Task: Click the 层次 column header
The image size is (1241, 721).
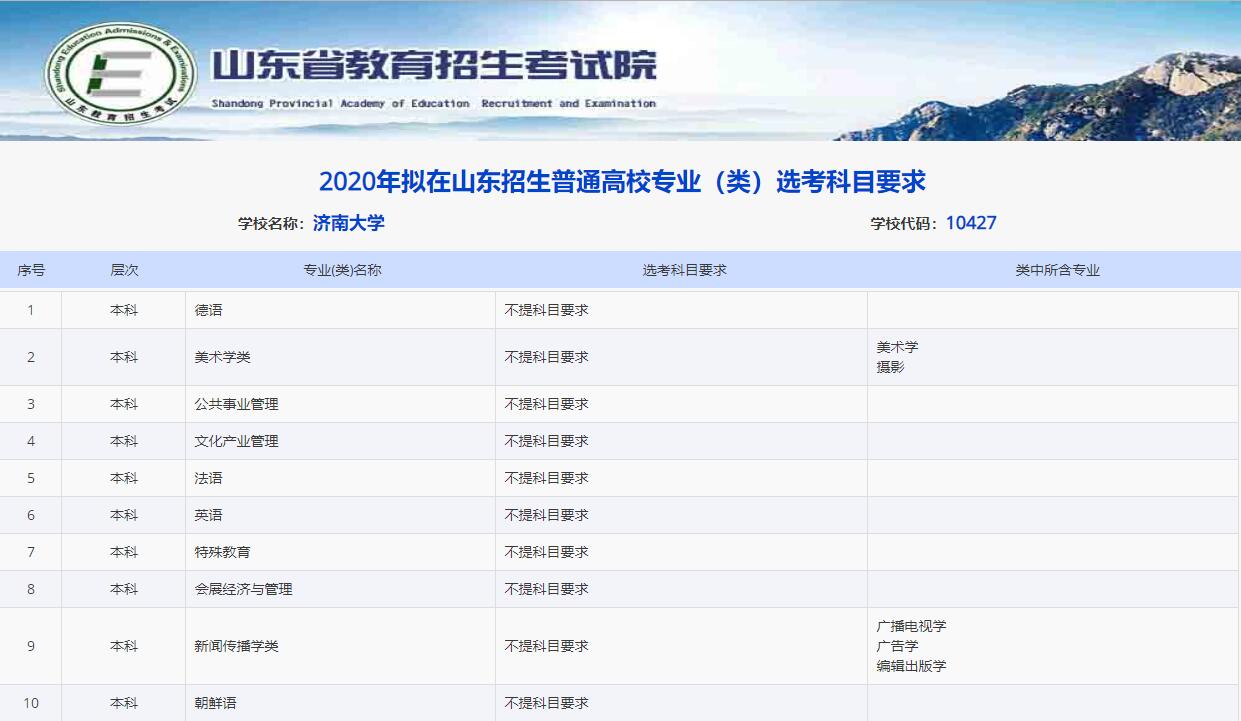Action: point(124,270)
